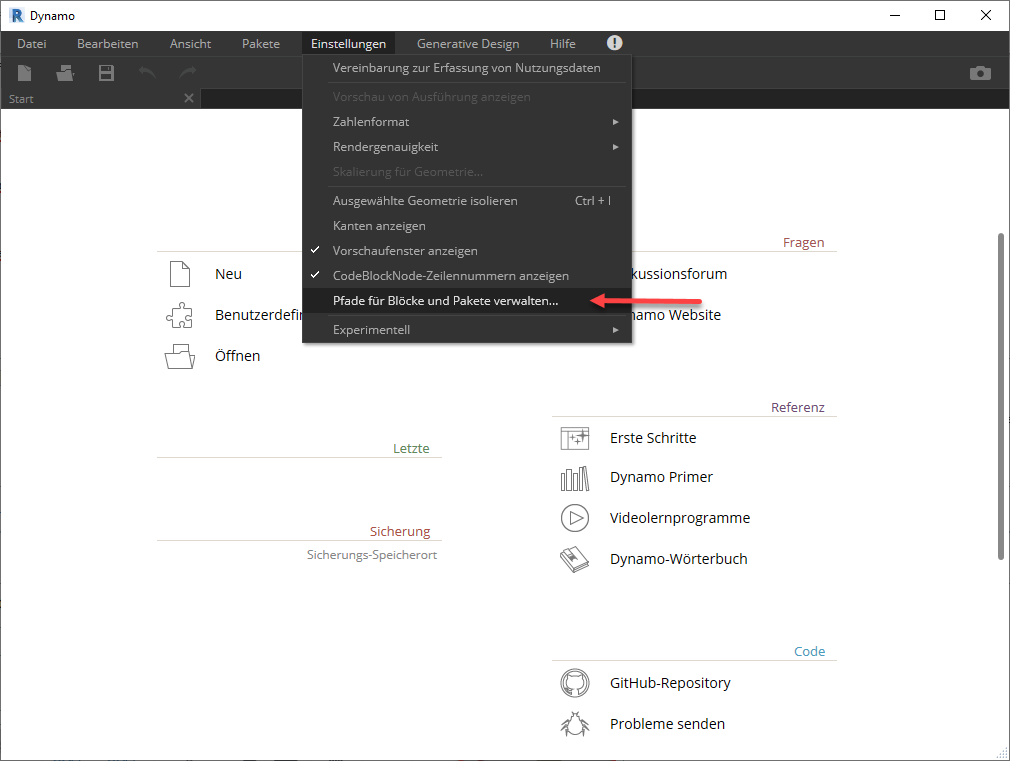Click the Videolernprogramme play icon
The height and width of the screenshot is (761, 1010).
pyautogui.click(x=574, y=518)
